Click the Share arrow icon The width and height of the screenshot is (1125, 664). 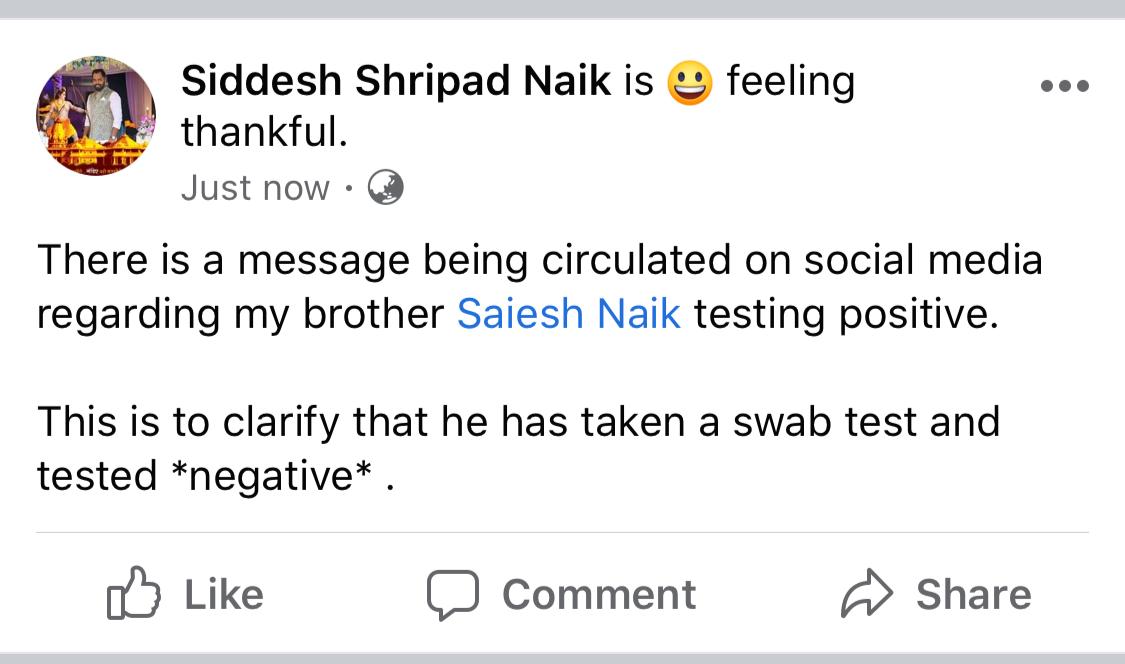pyautogui.click(x=866, y=594)
